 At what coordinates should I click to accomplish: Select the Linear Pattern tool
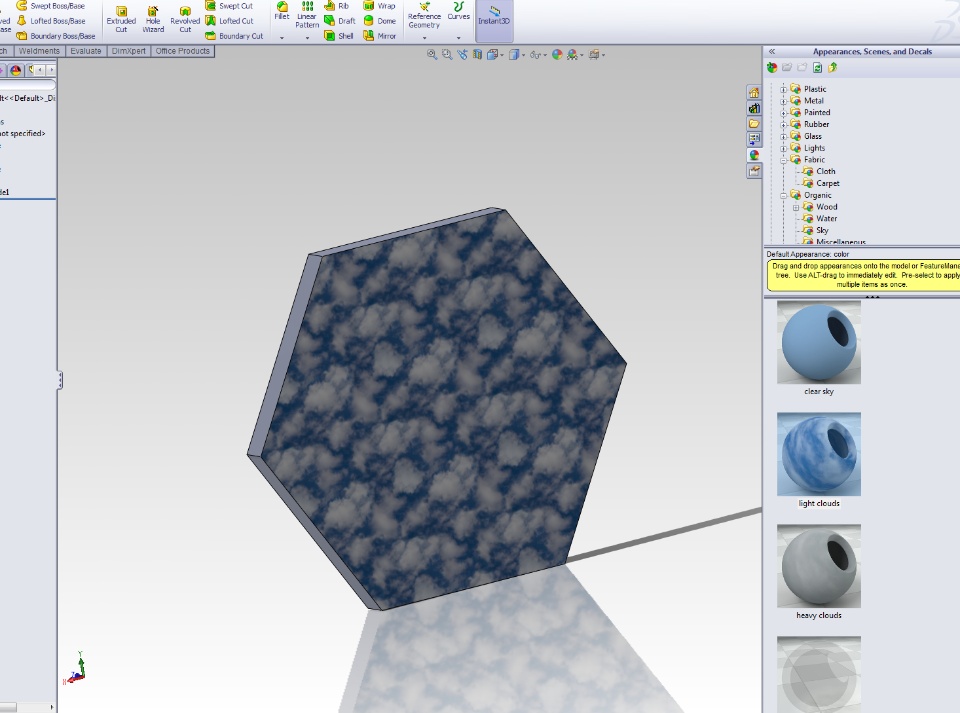coord(307,15)
